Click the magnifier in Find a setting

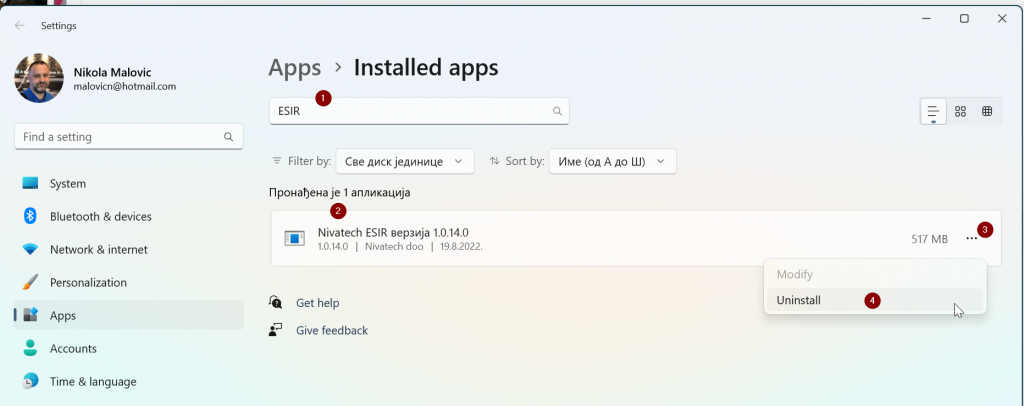(228, 137)
